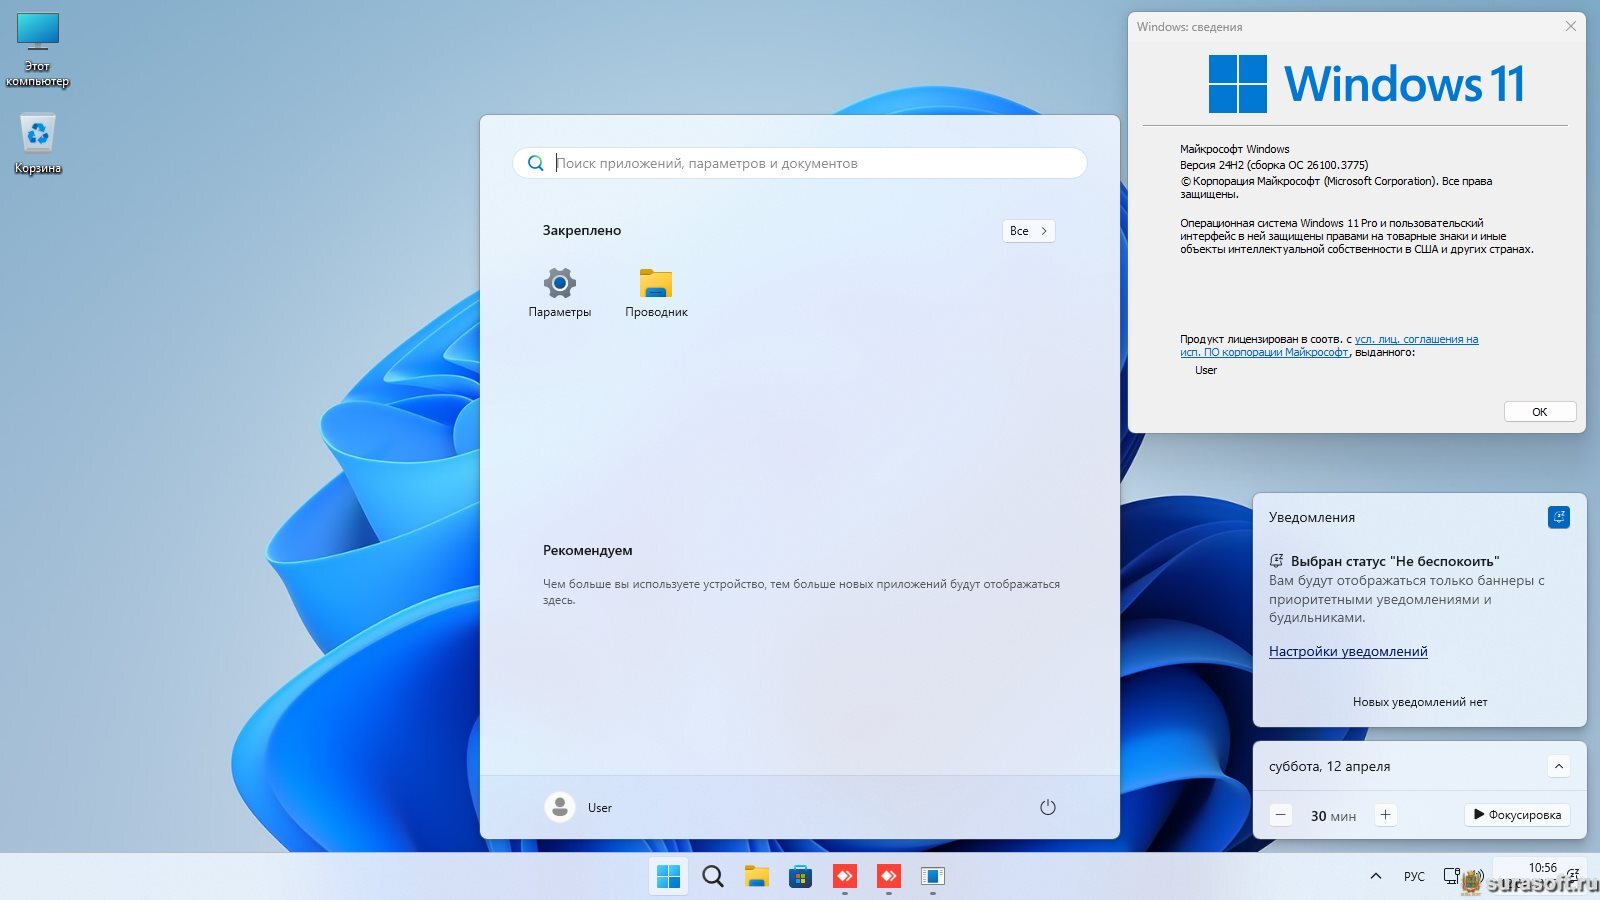Screen dimensions: 1600x900
Task: Open the Настройки уведомлений link
Action: 1348,651
